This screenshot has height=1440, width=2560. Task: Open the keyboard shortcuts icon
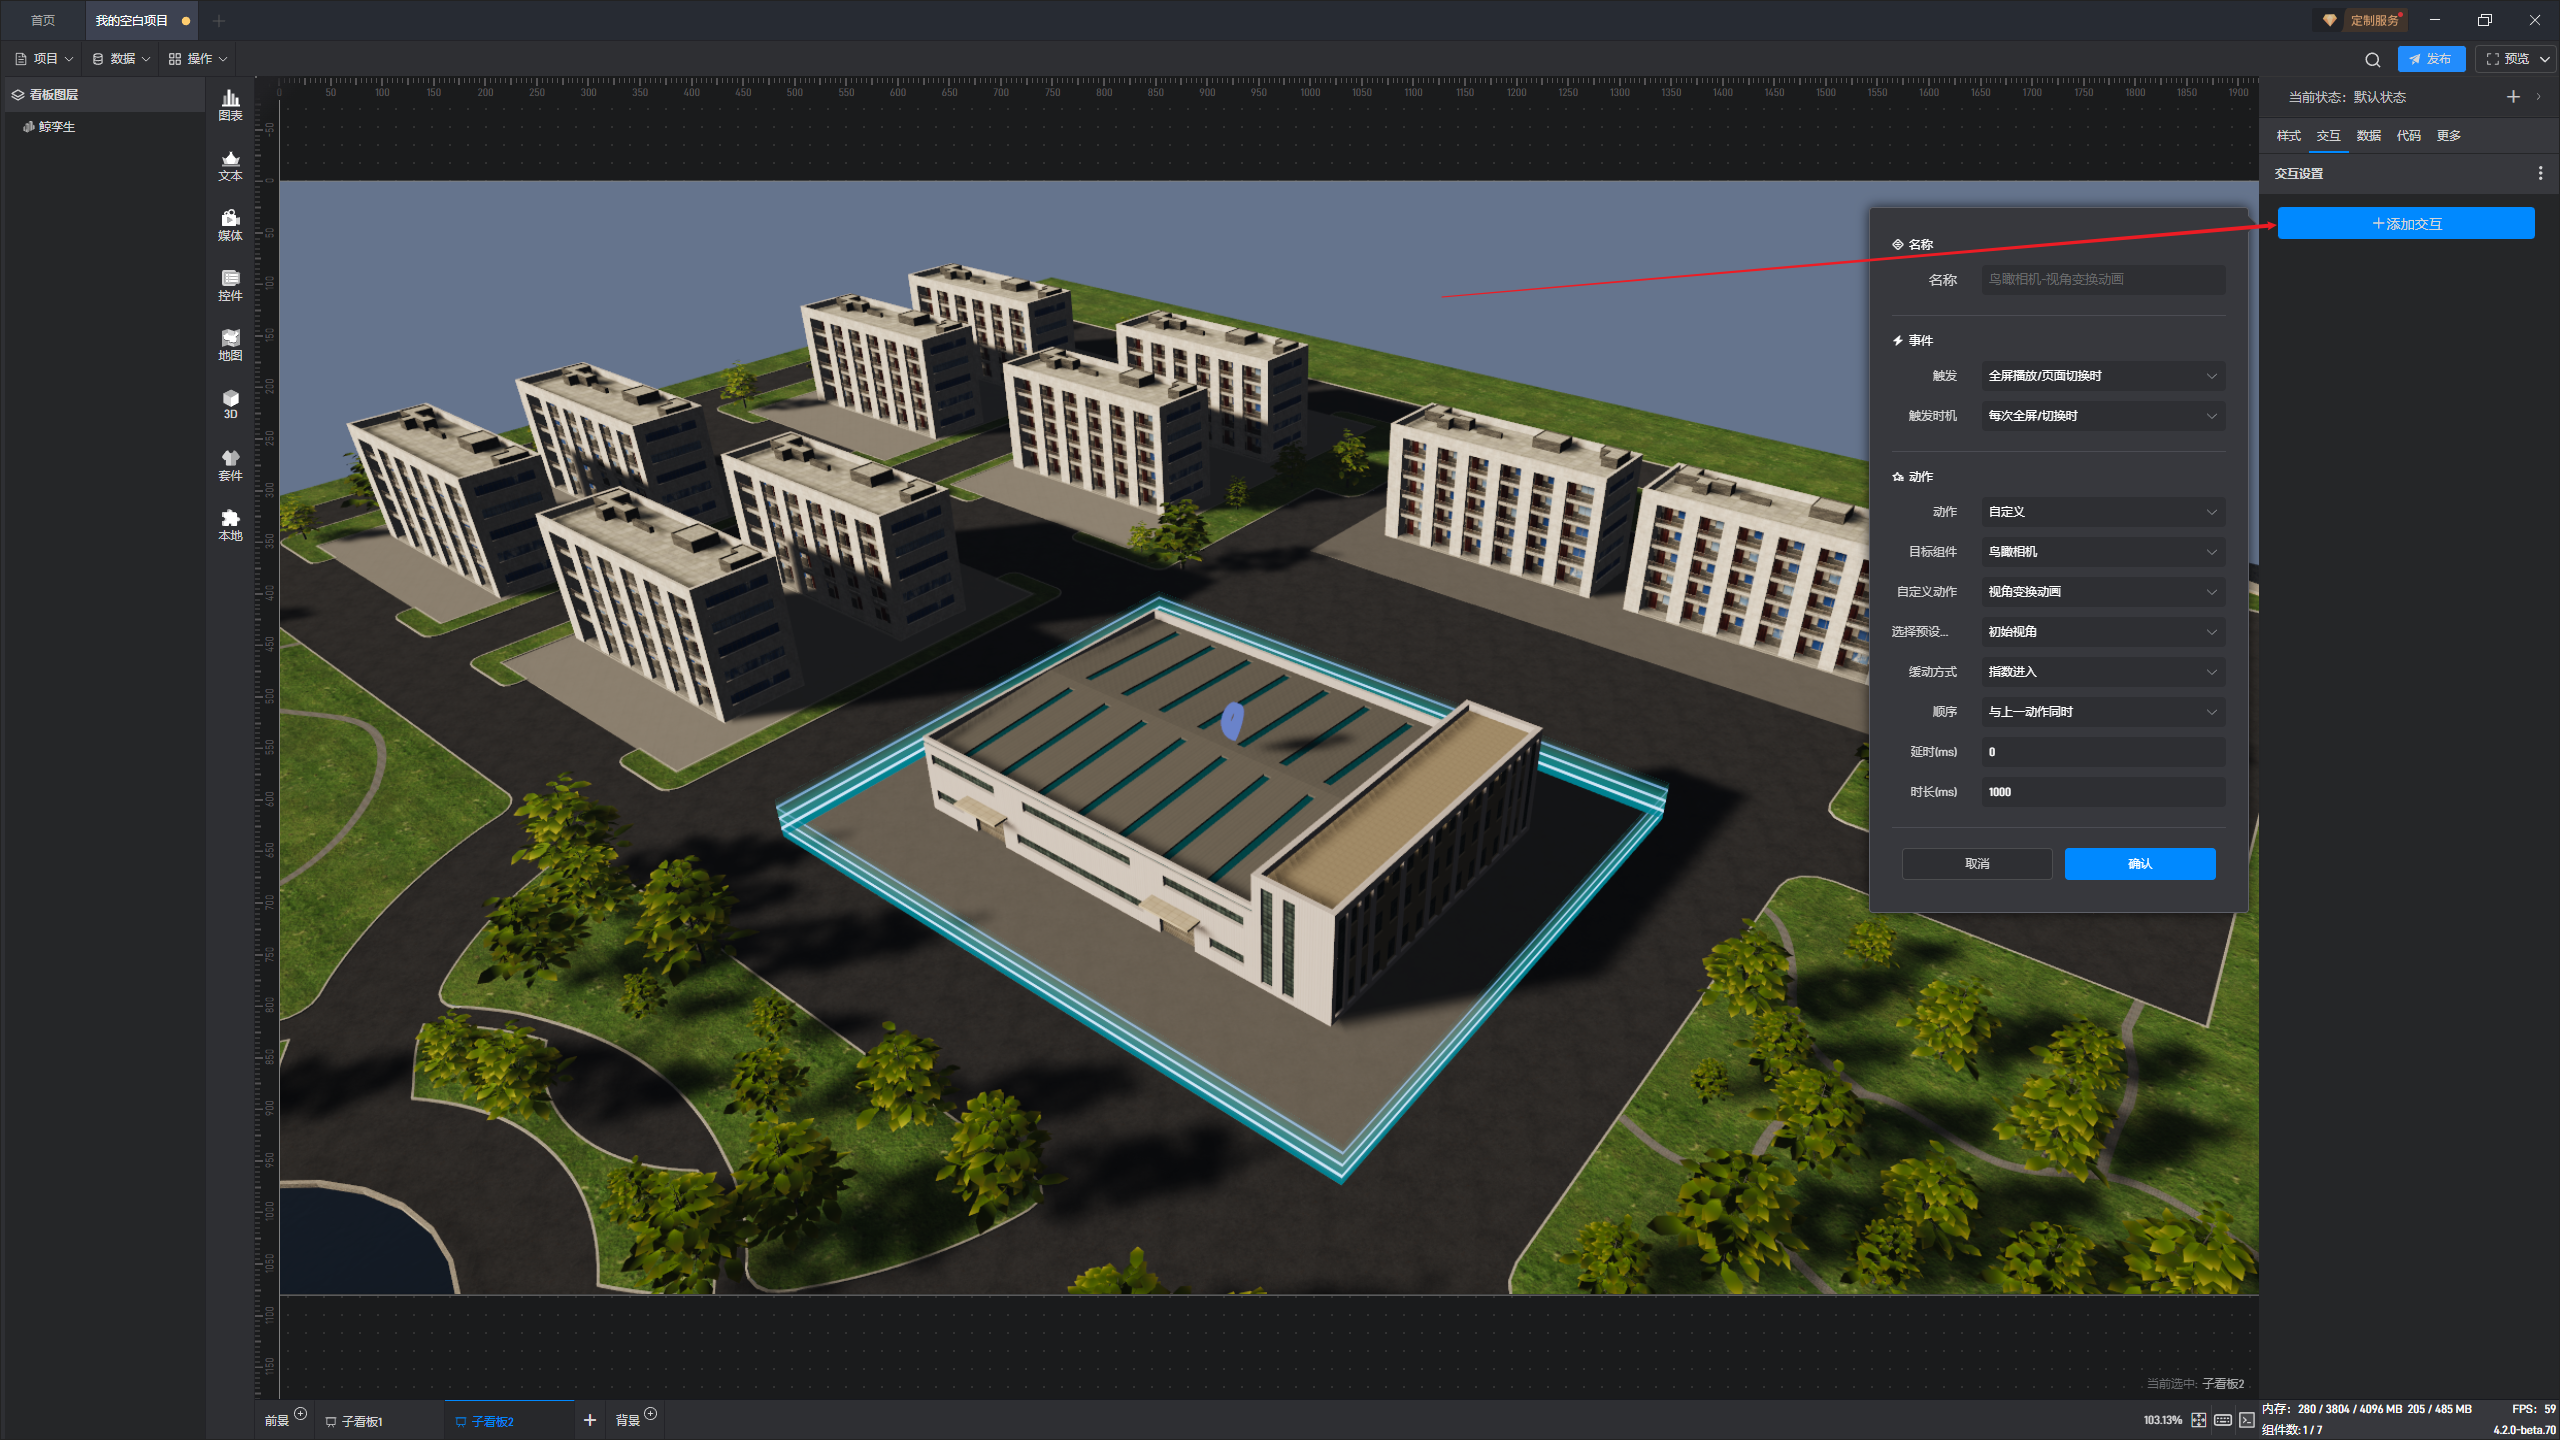(x=2222, y=1420)
